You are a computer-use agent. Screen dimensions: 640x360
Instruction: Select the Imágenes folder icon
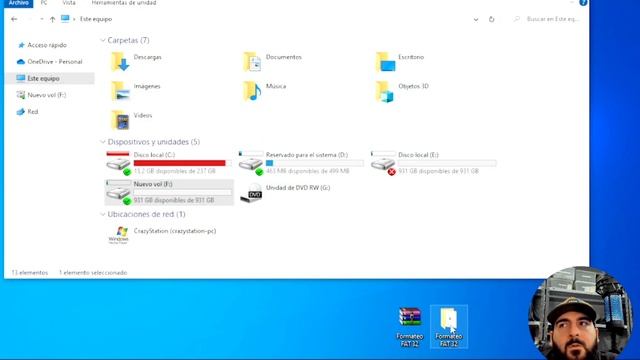(x=120, y=91)
